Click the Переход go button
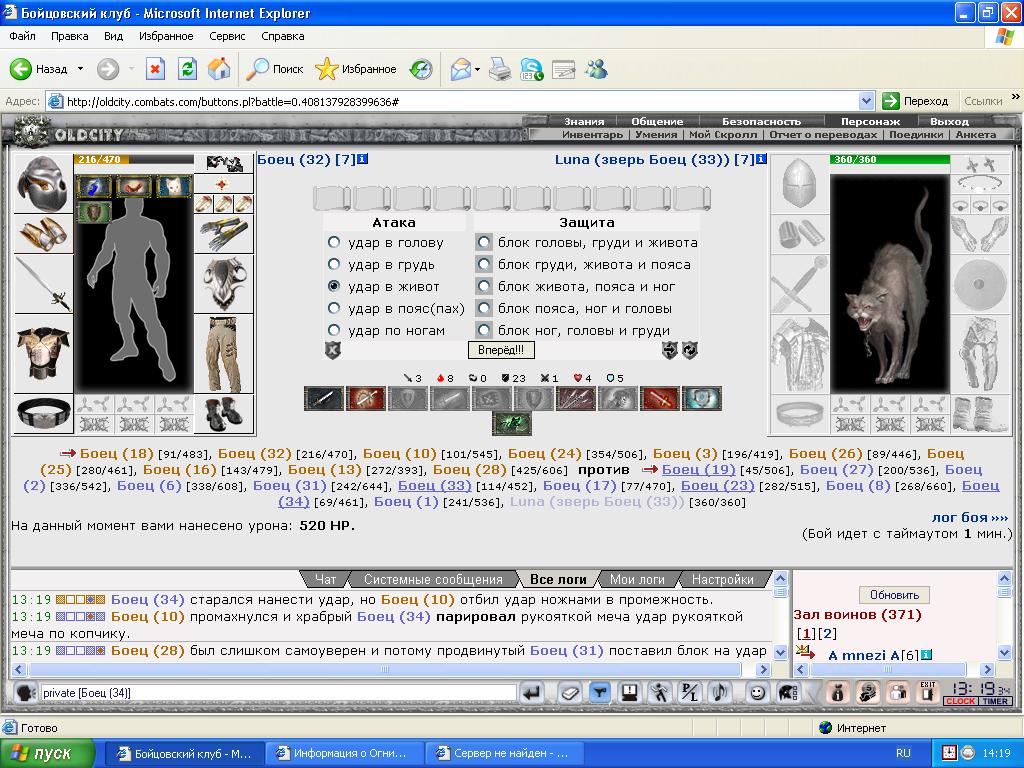 [x=915, y=101]
